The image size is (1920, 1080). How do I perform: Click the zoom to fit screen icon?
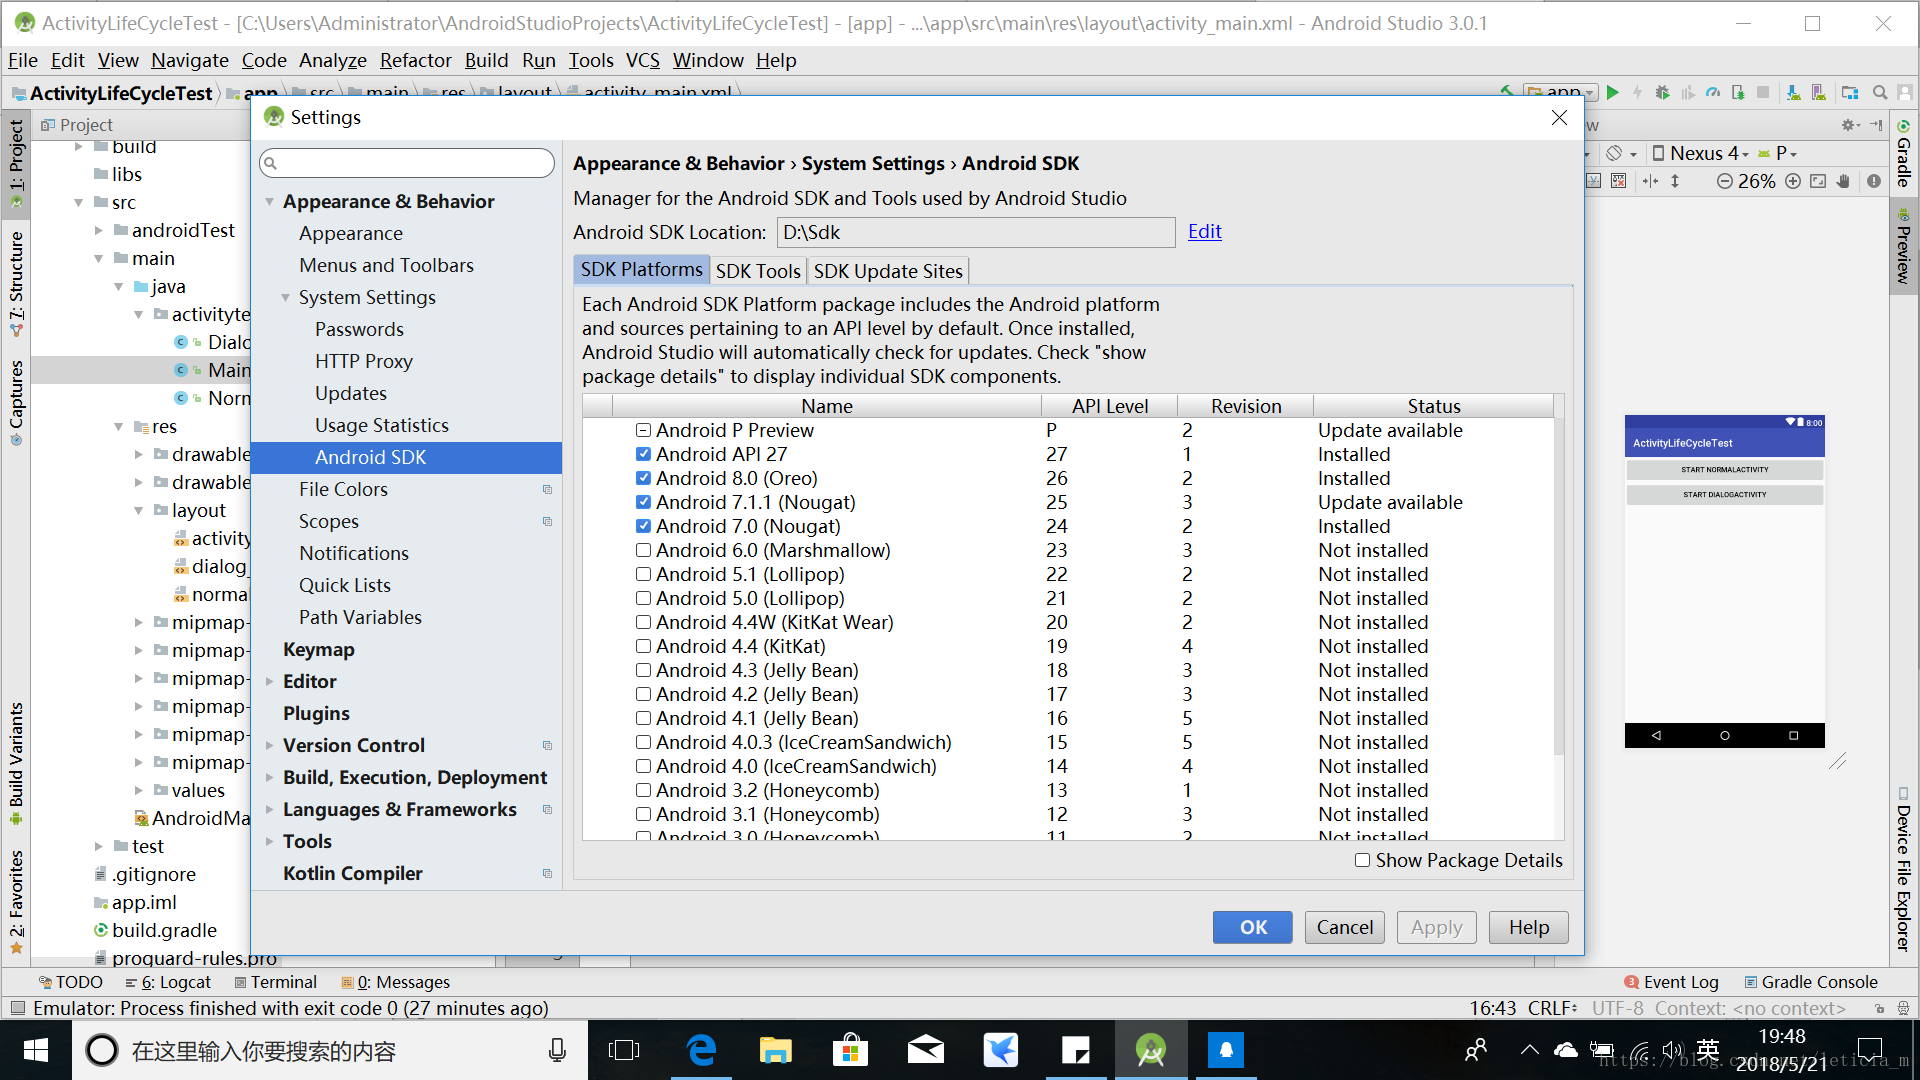coord(1818,181)
